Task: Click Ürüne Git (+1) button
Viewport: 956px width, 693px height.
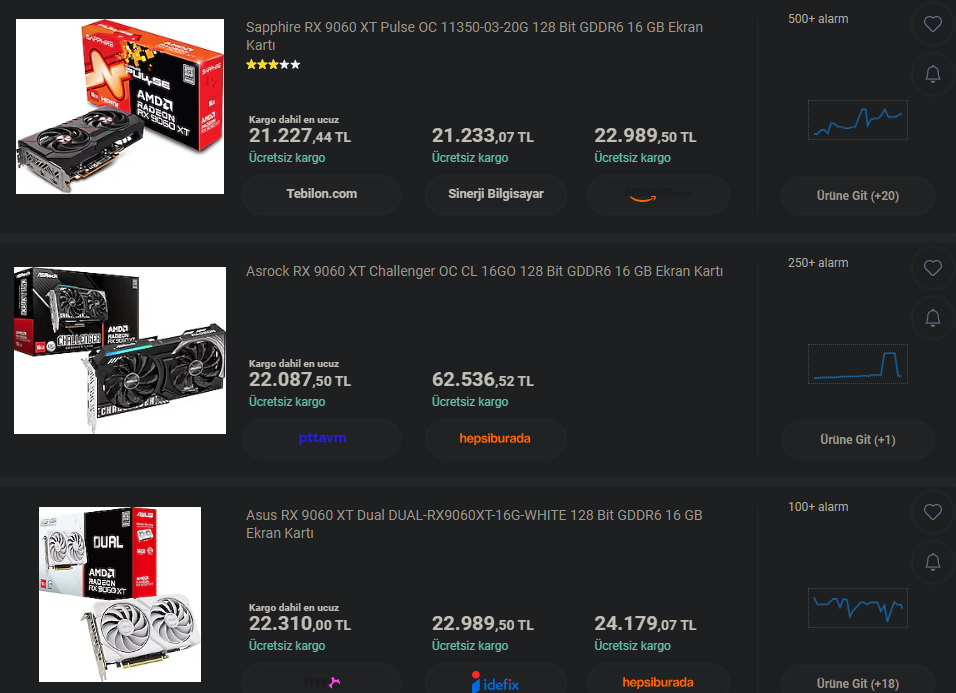Action: [x=857, y=439]
